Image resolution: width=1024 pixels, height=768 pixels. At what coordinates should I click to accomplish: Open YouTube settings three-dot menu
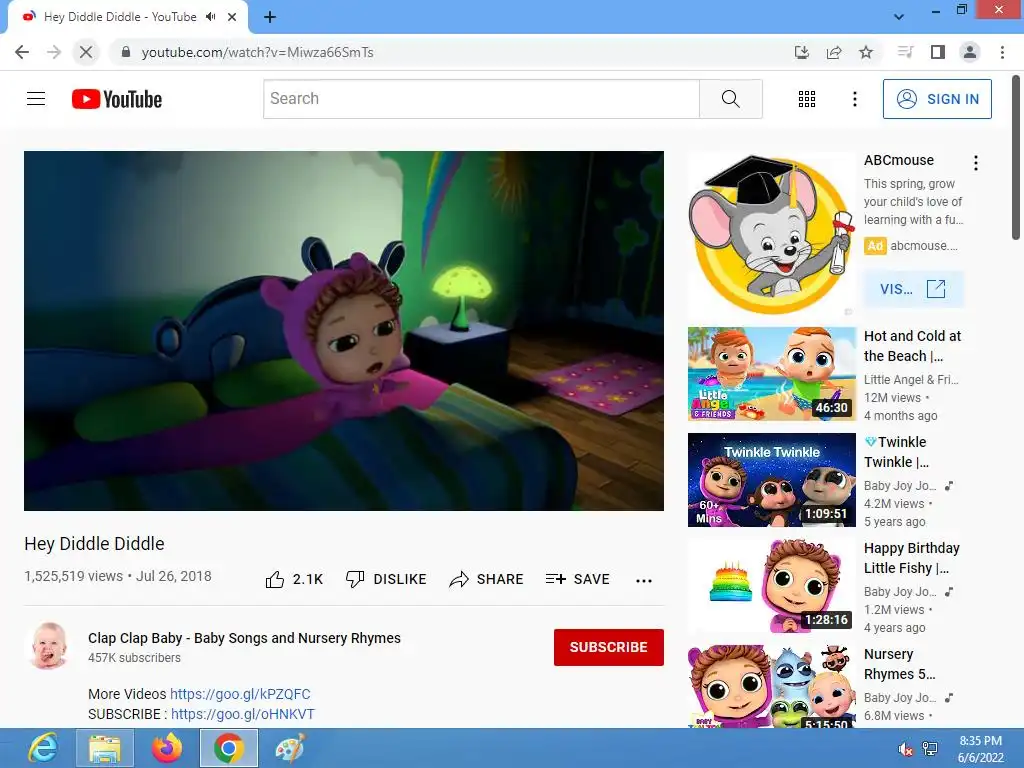point(854,99)
